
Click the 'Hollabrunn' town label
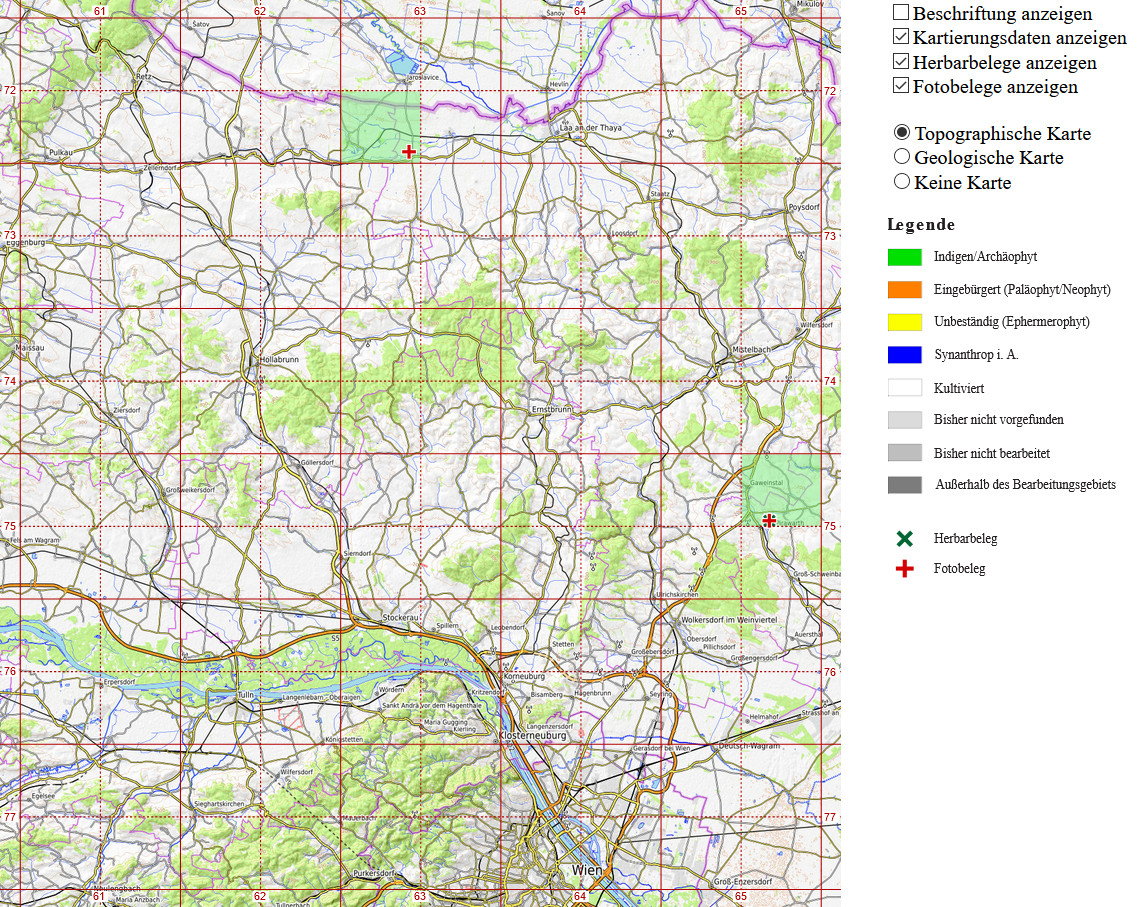(x=279, y=360)
